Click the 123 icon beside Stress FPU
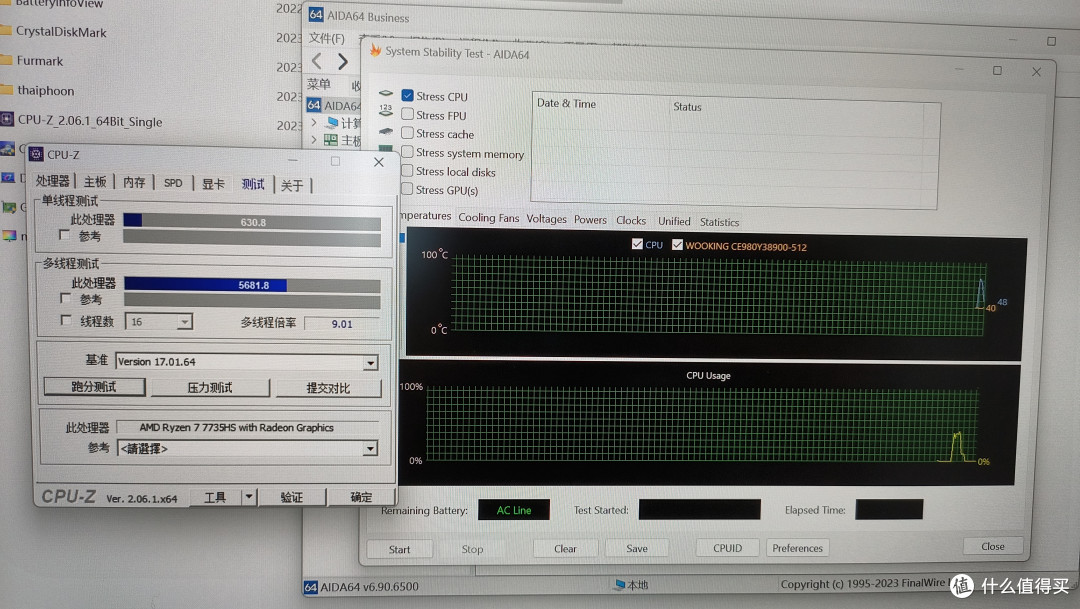Image resolution: width=1080 pixels, height=609 pixels. pyautogui.click(x=386, y=110)
